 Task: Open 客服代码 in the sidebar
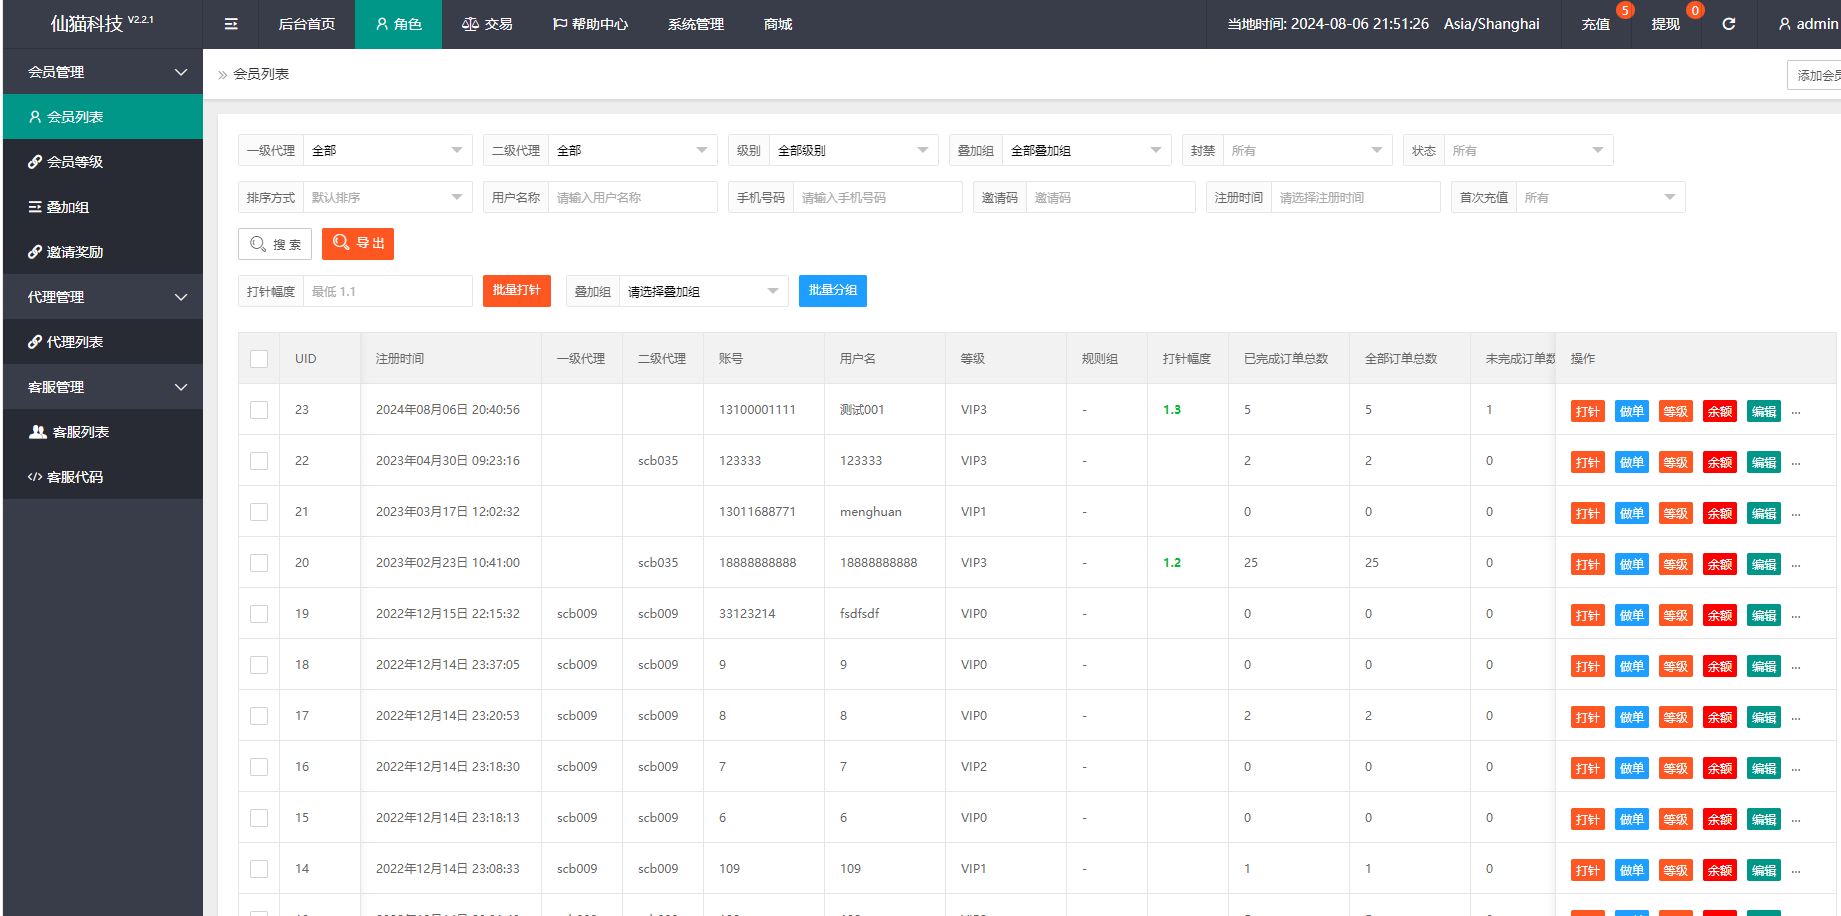tap(103, 477)
